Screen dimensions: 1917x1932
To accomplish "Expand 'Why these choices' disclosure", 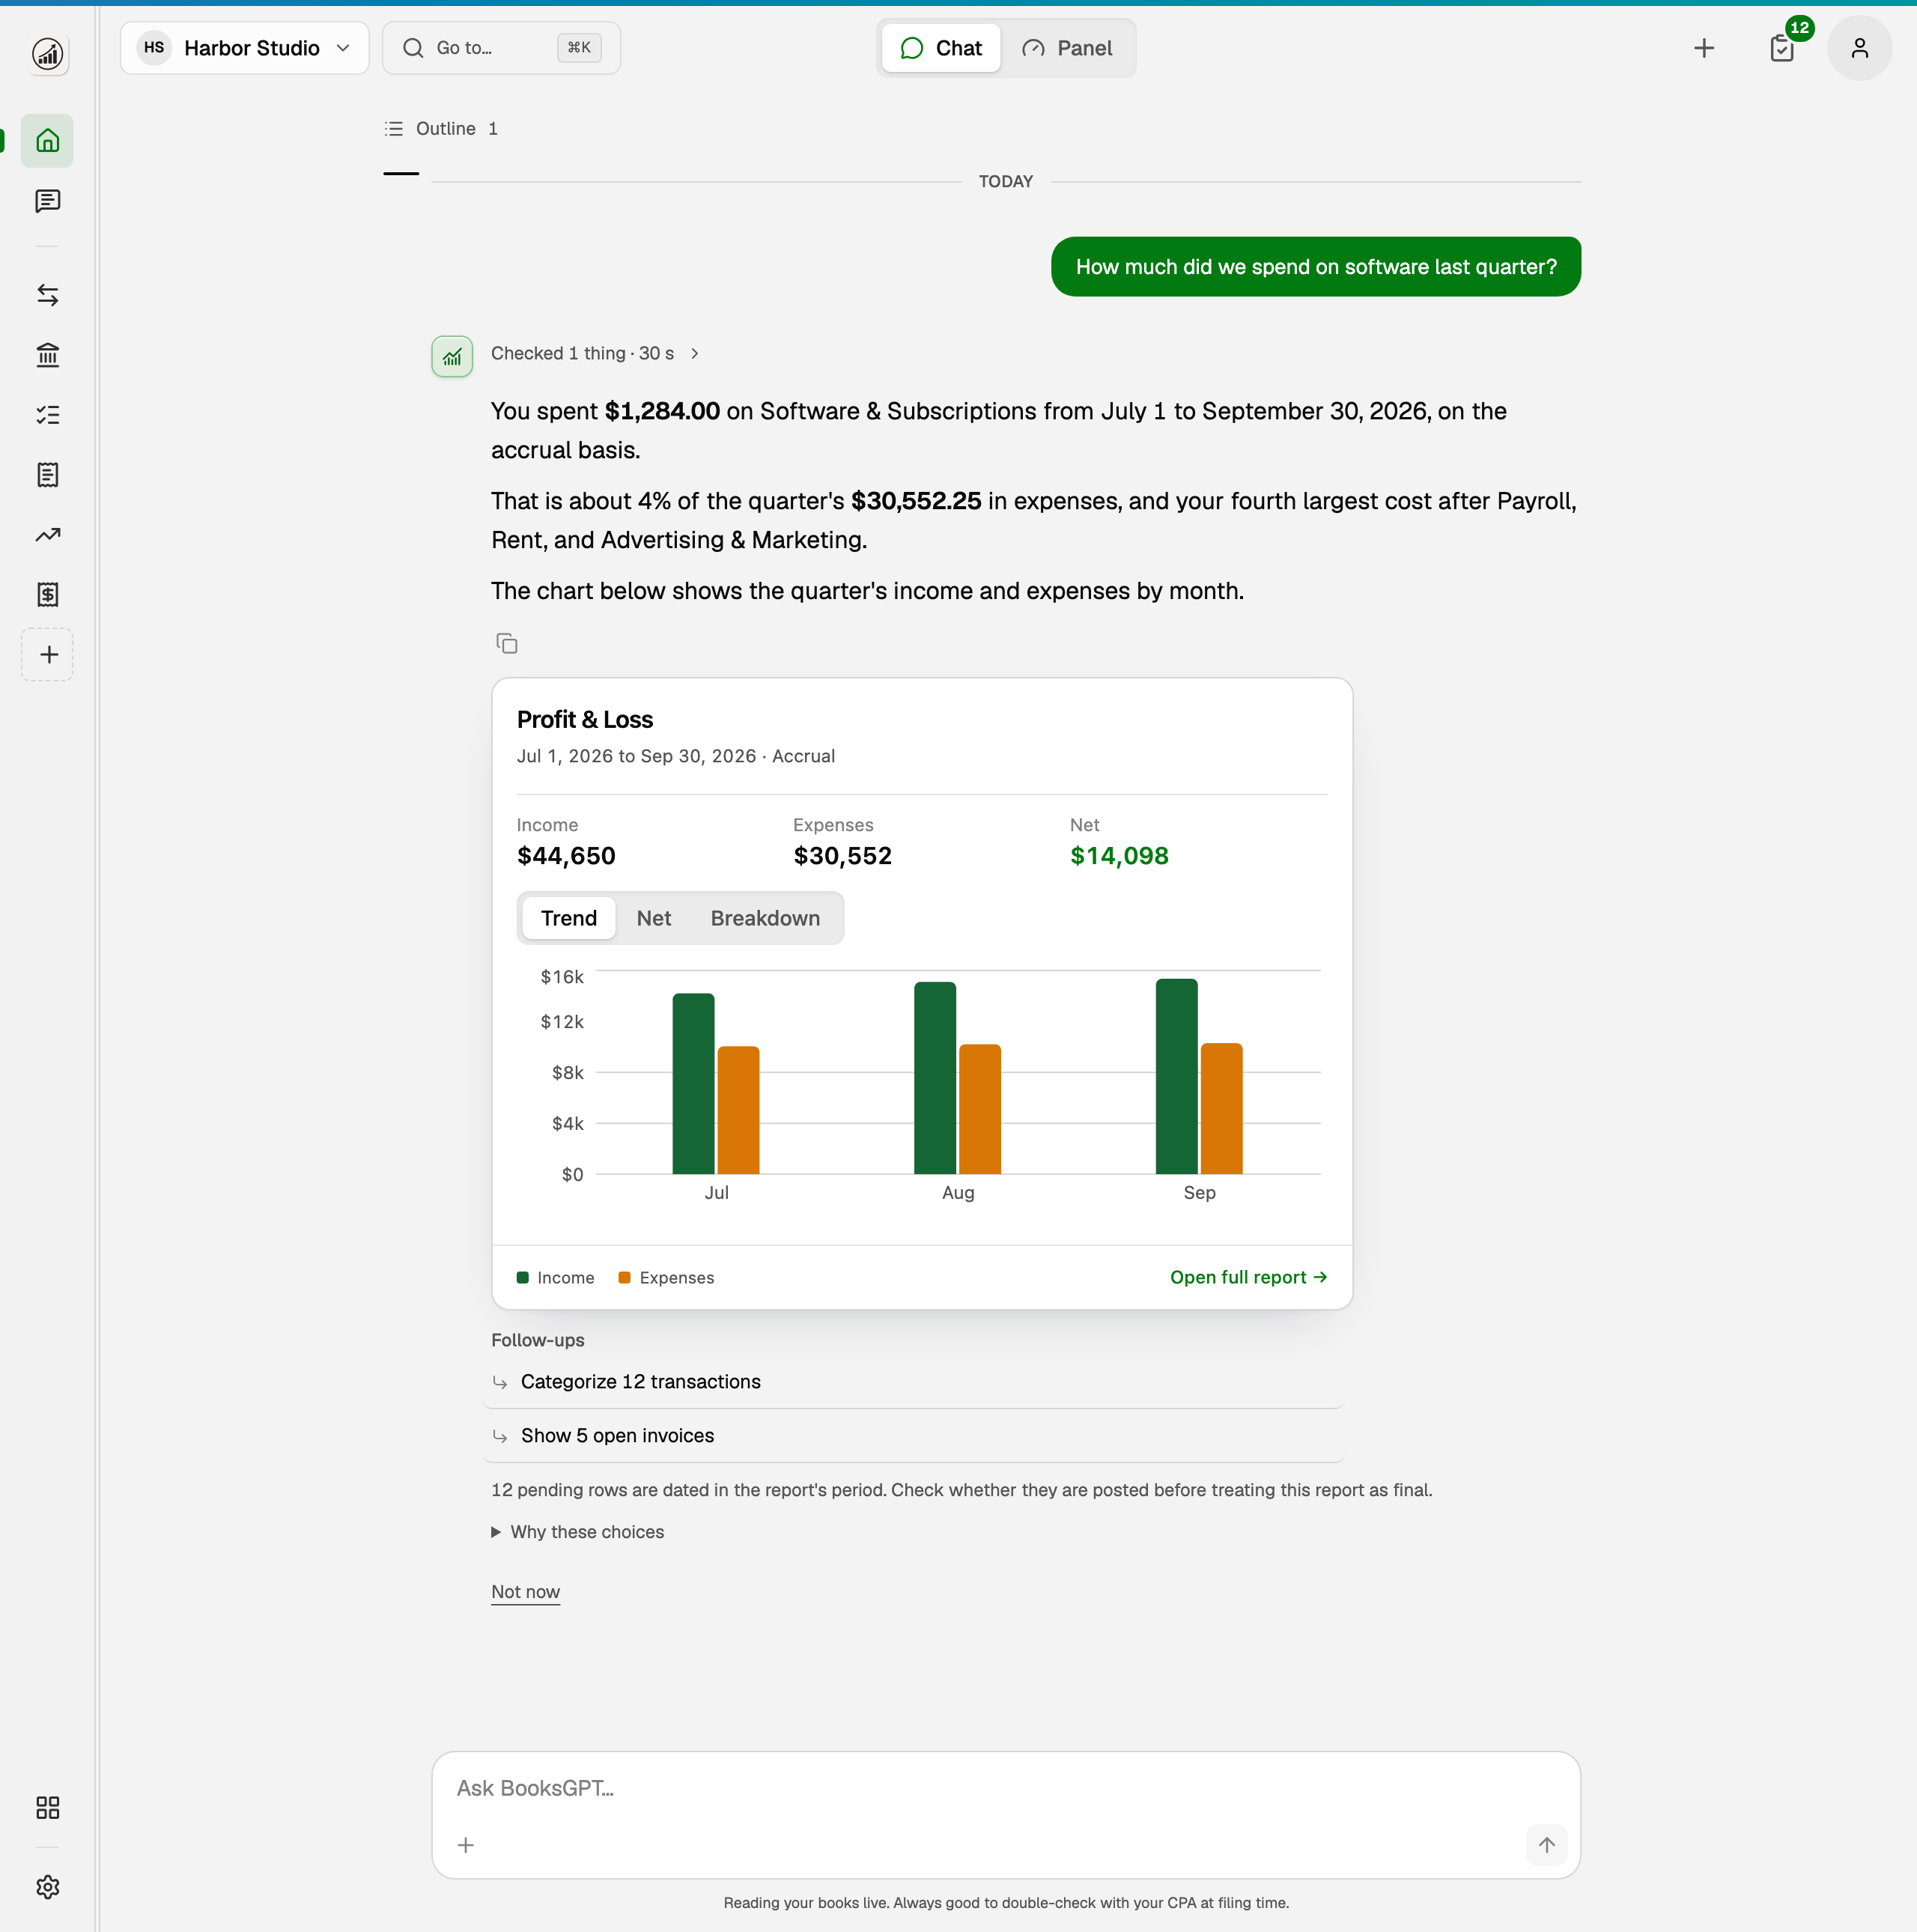I will click(x=577, y=1532).
